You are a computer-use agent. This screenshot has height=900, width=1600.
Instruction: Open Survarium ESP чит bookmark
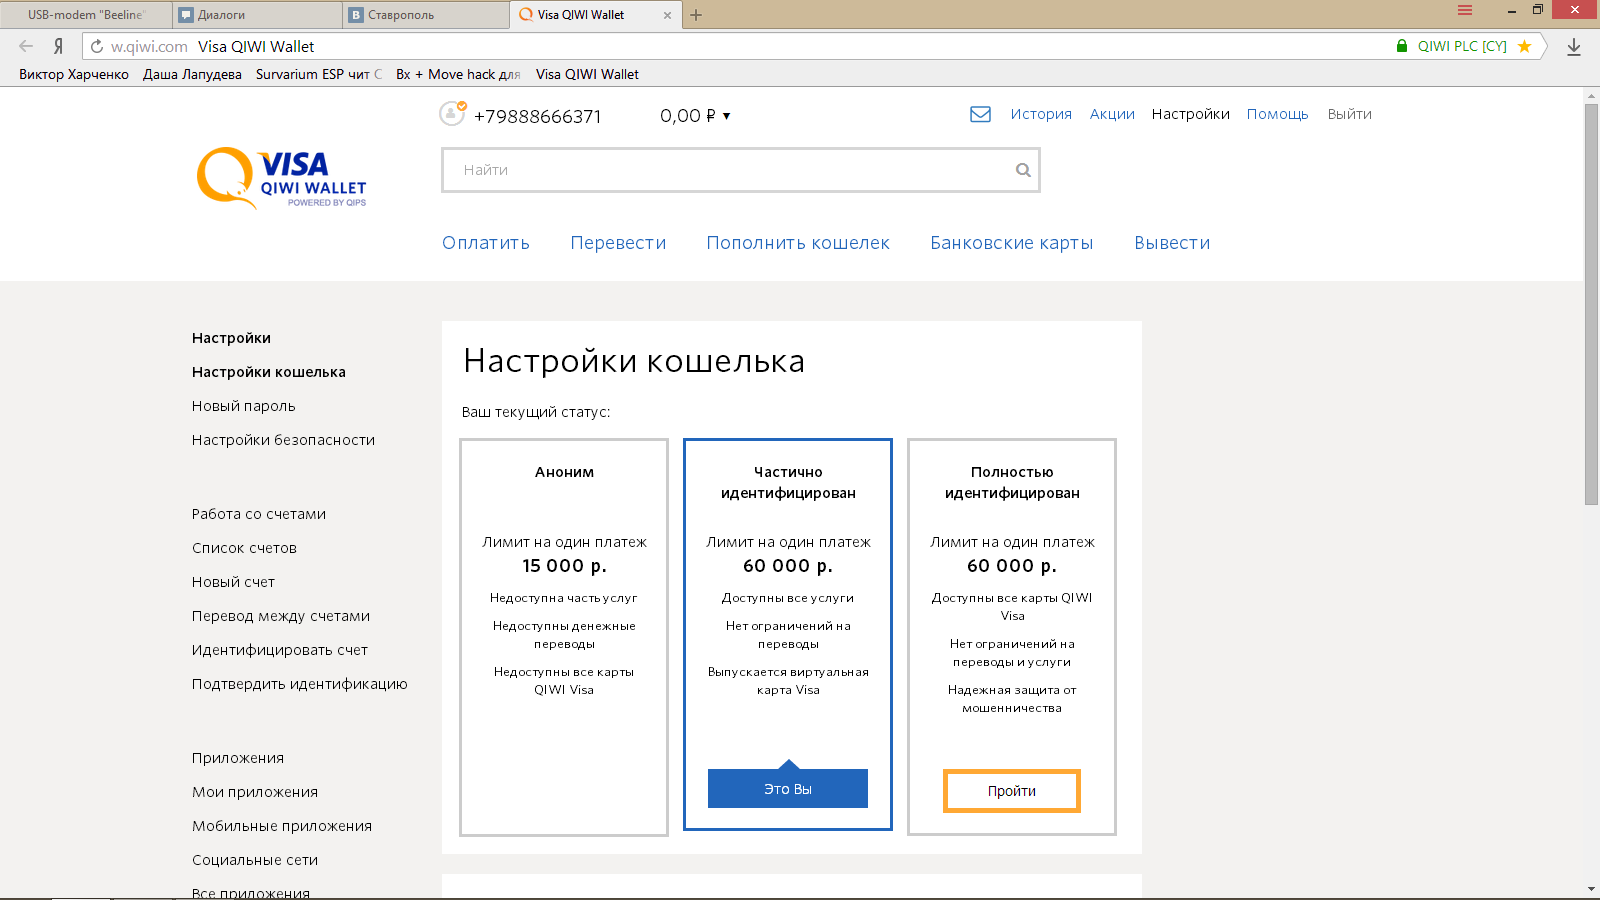(319, 74)
